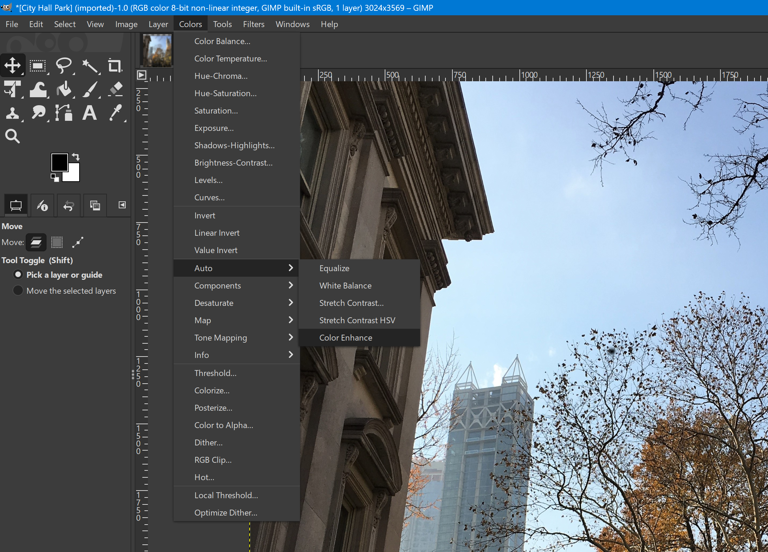Select the Warp Transform tool
768x552 pixels.
[x=38, y=89]
